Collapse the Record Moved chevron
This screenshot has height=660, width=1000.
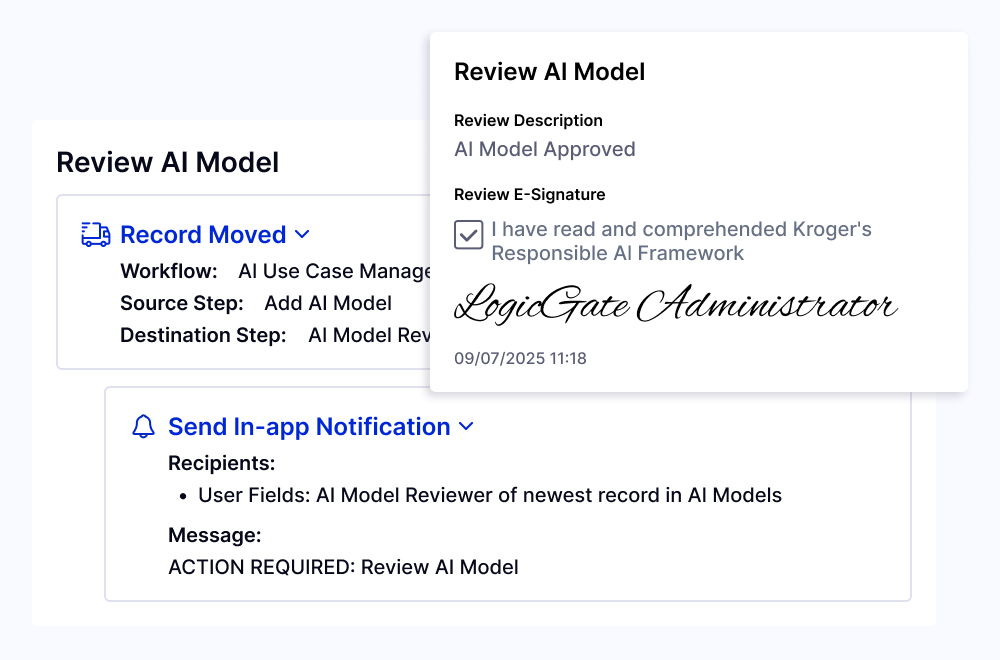pos(302,235)
